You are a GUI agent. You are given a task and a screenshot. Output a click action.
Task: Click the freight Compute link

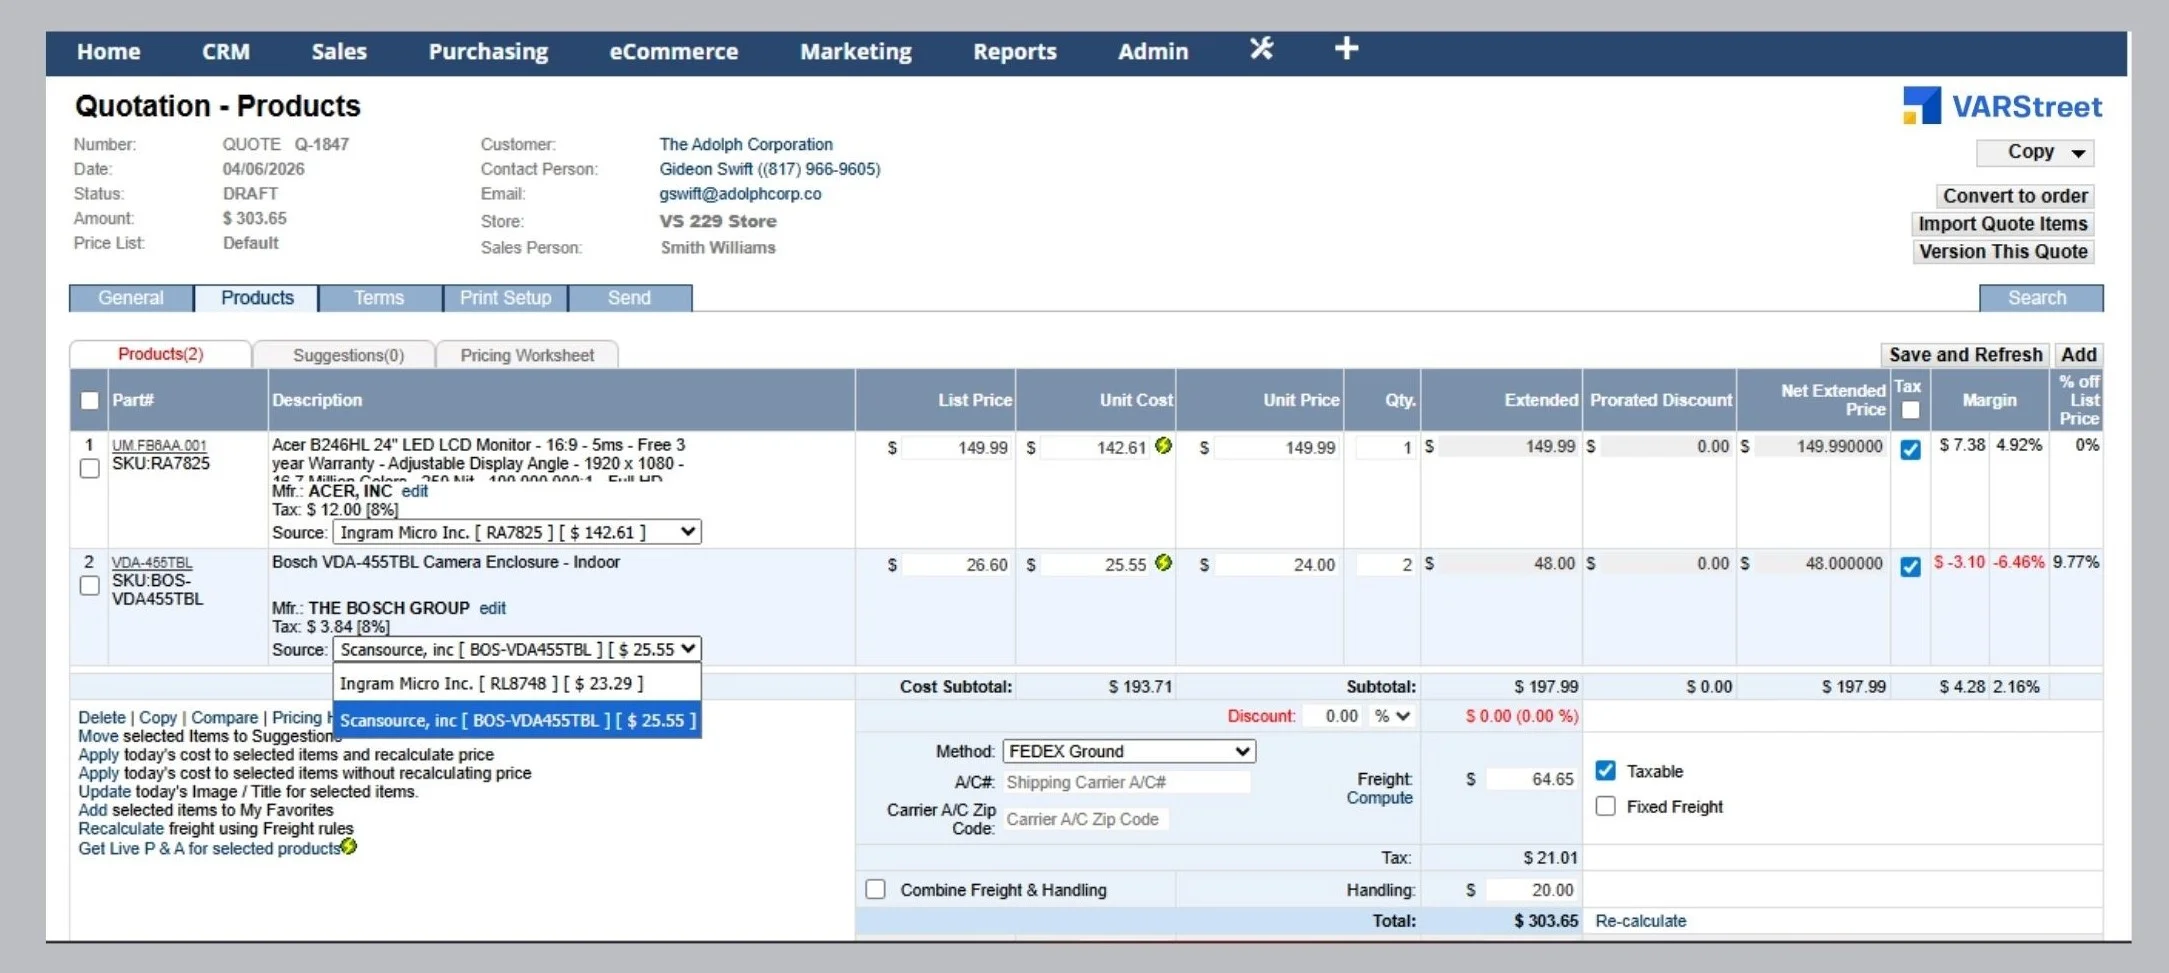click(1379, 798)
